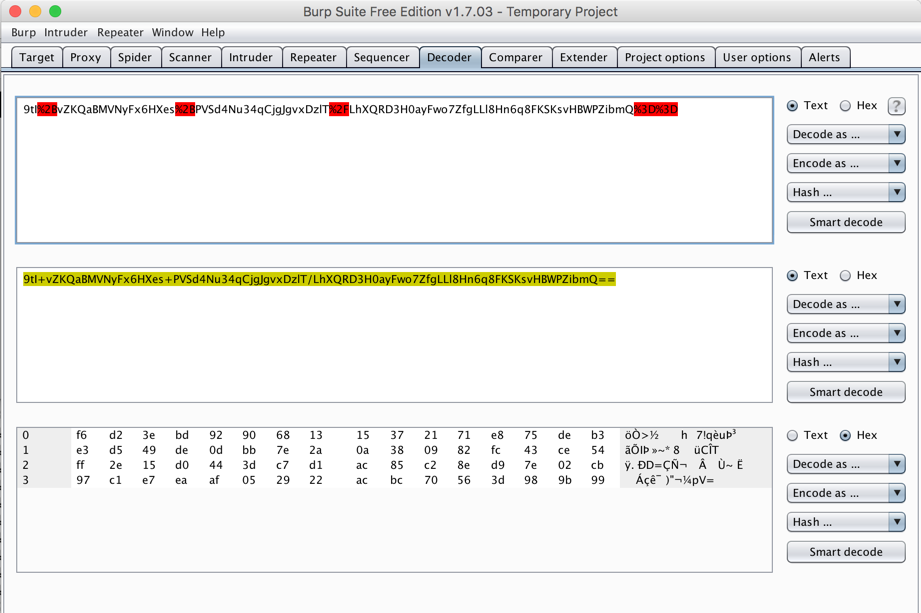Open the Project options tab

coord(665,57)
